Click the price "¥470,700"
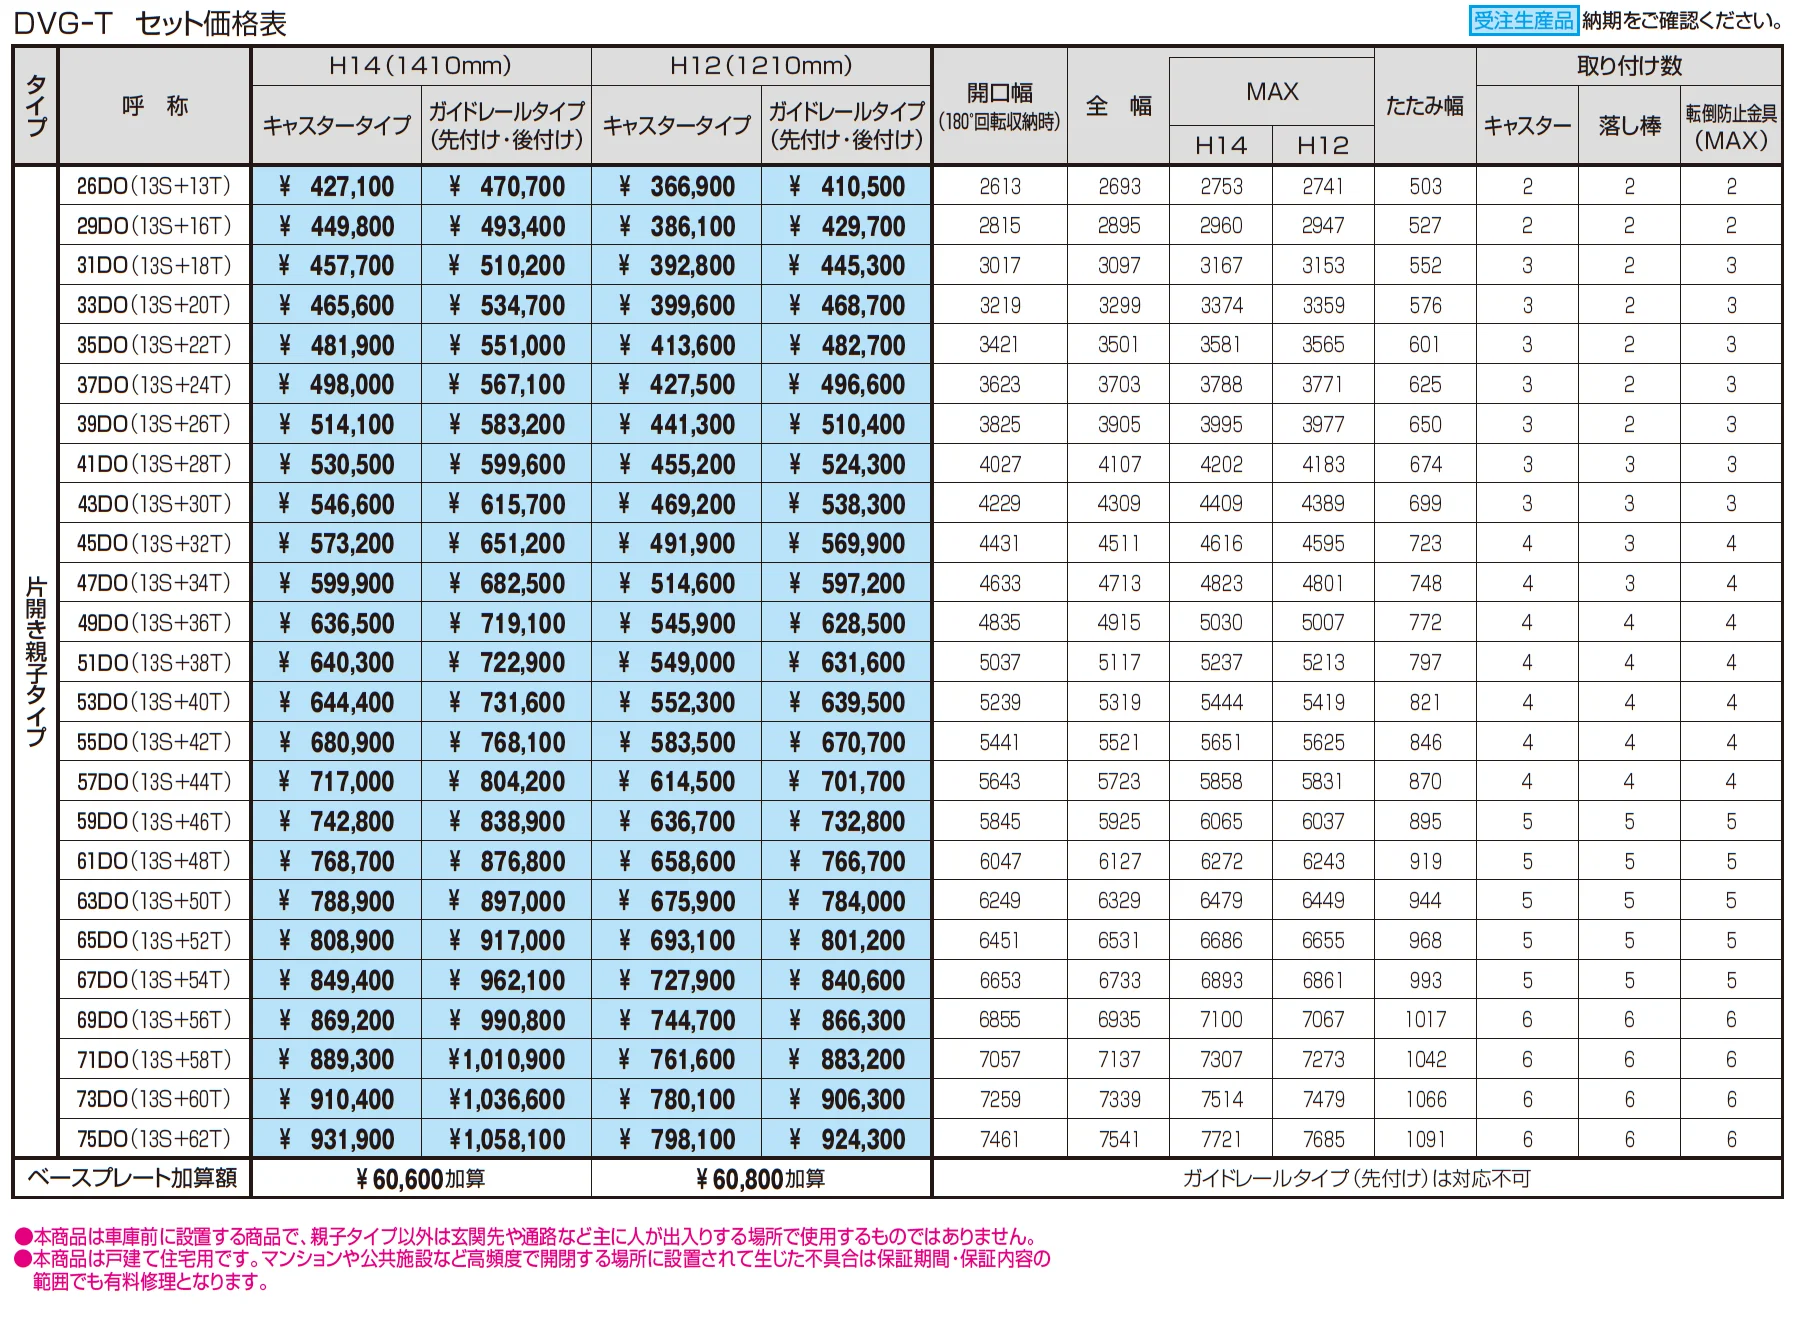The width and height of the screenshot is (1798, 1319). [507, 186]
